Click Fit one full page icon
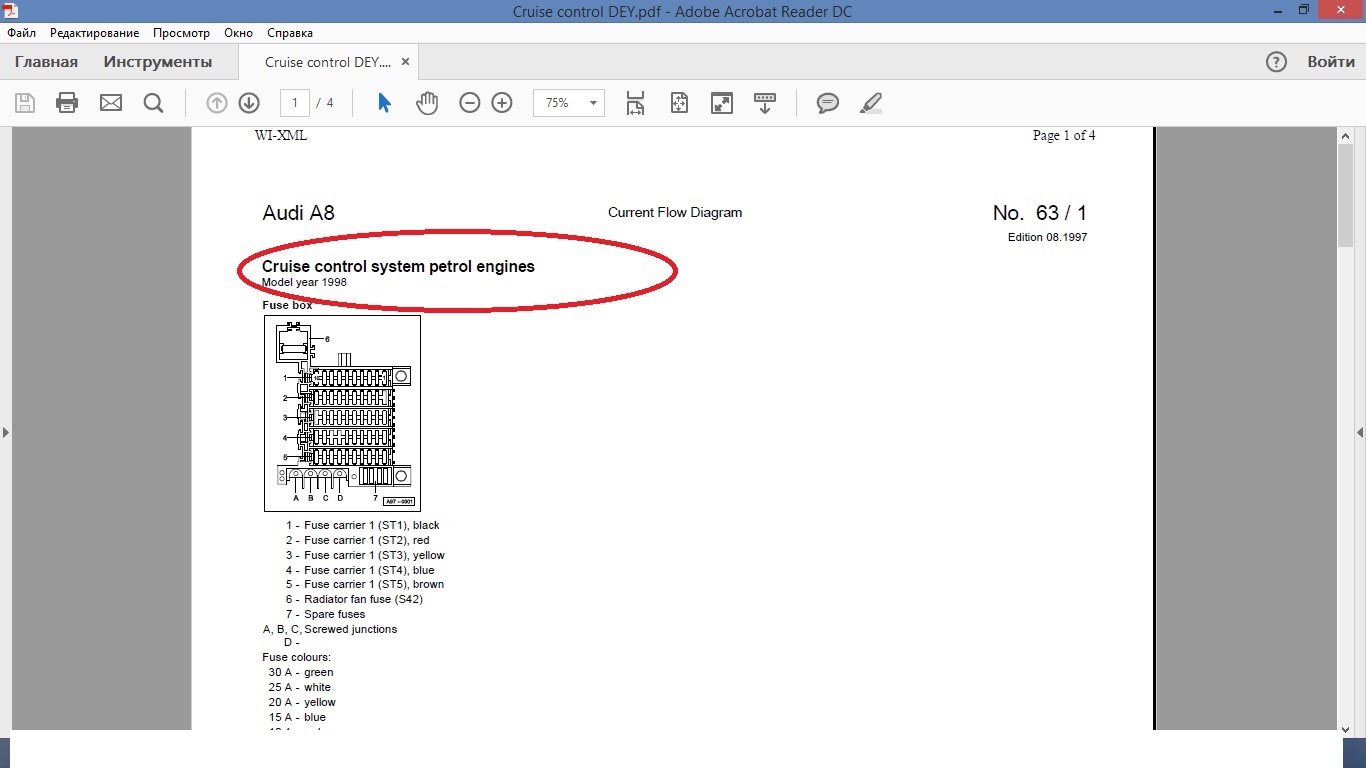 pyautogui.click(x=679, y=103)
